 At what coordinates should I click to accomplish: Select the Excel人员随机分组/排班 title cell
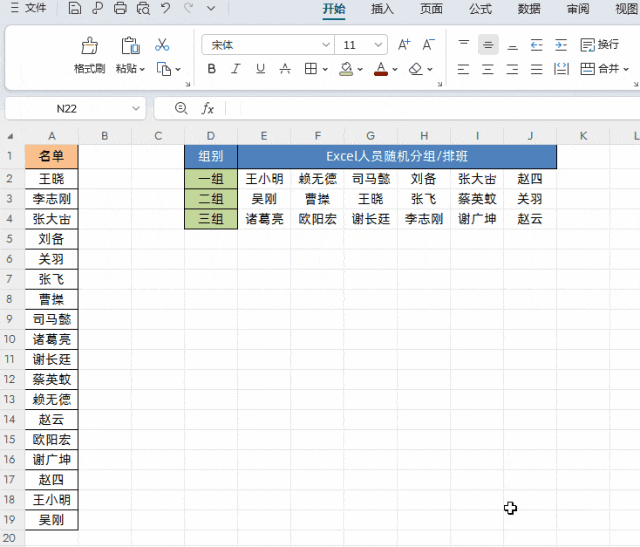(x=397, y=156)
